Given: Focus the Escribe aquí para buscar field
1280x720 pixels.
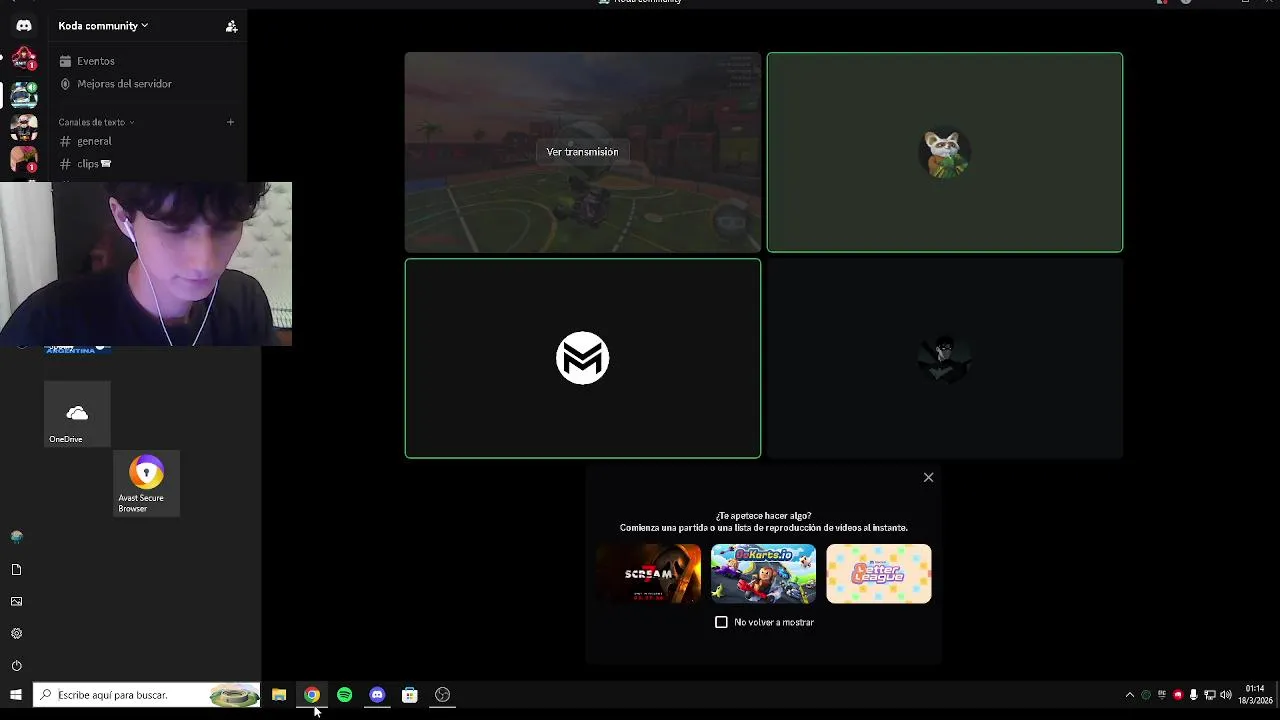Looking at the screenshot, I should pos(147,695).
